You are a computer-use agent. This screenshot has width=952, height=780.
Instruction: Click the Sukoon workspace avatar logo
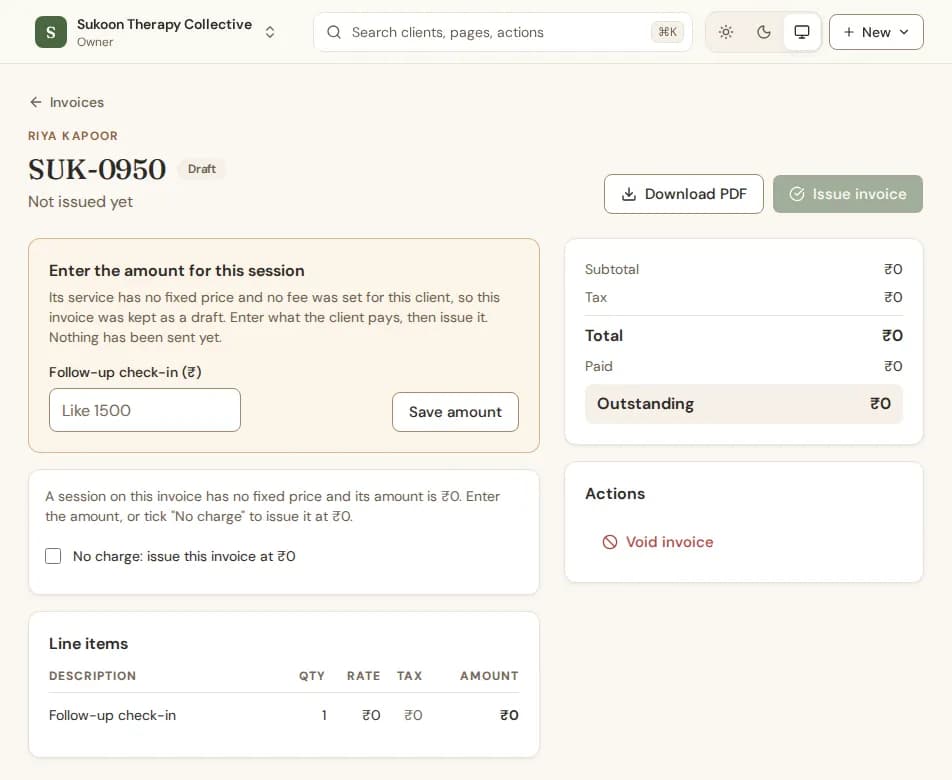(x=51, y=32)
